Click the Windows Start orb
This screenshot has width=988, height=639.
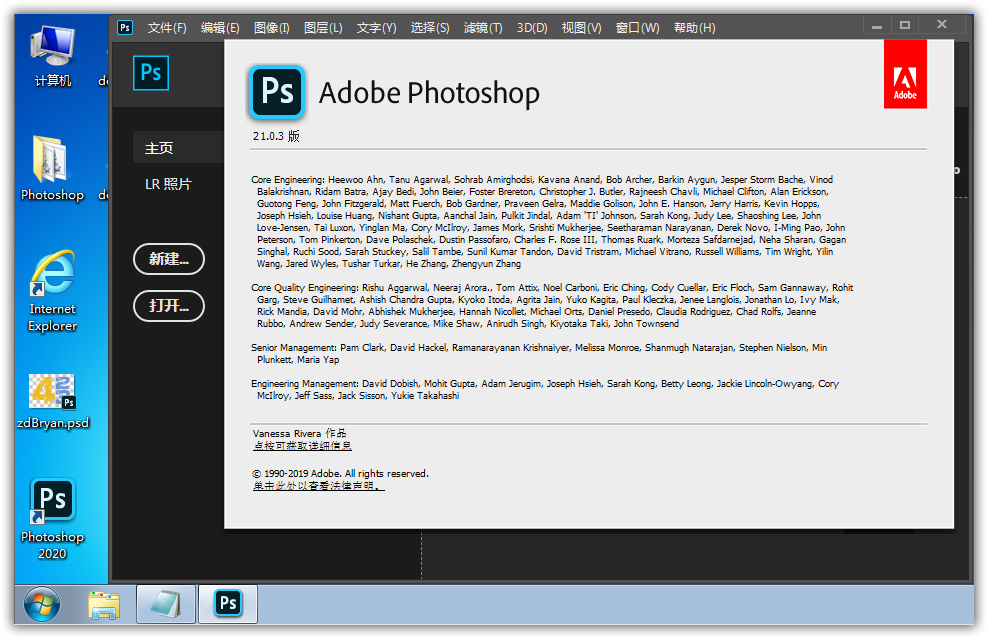pos(42,604)
